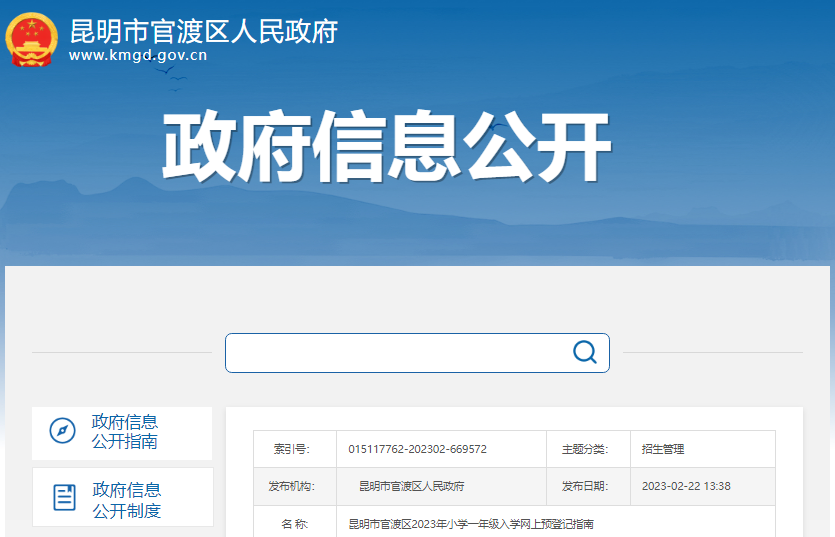
Task: Click the search magnifier icon
Action: tap(584, 352)
